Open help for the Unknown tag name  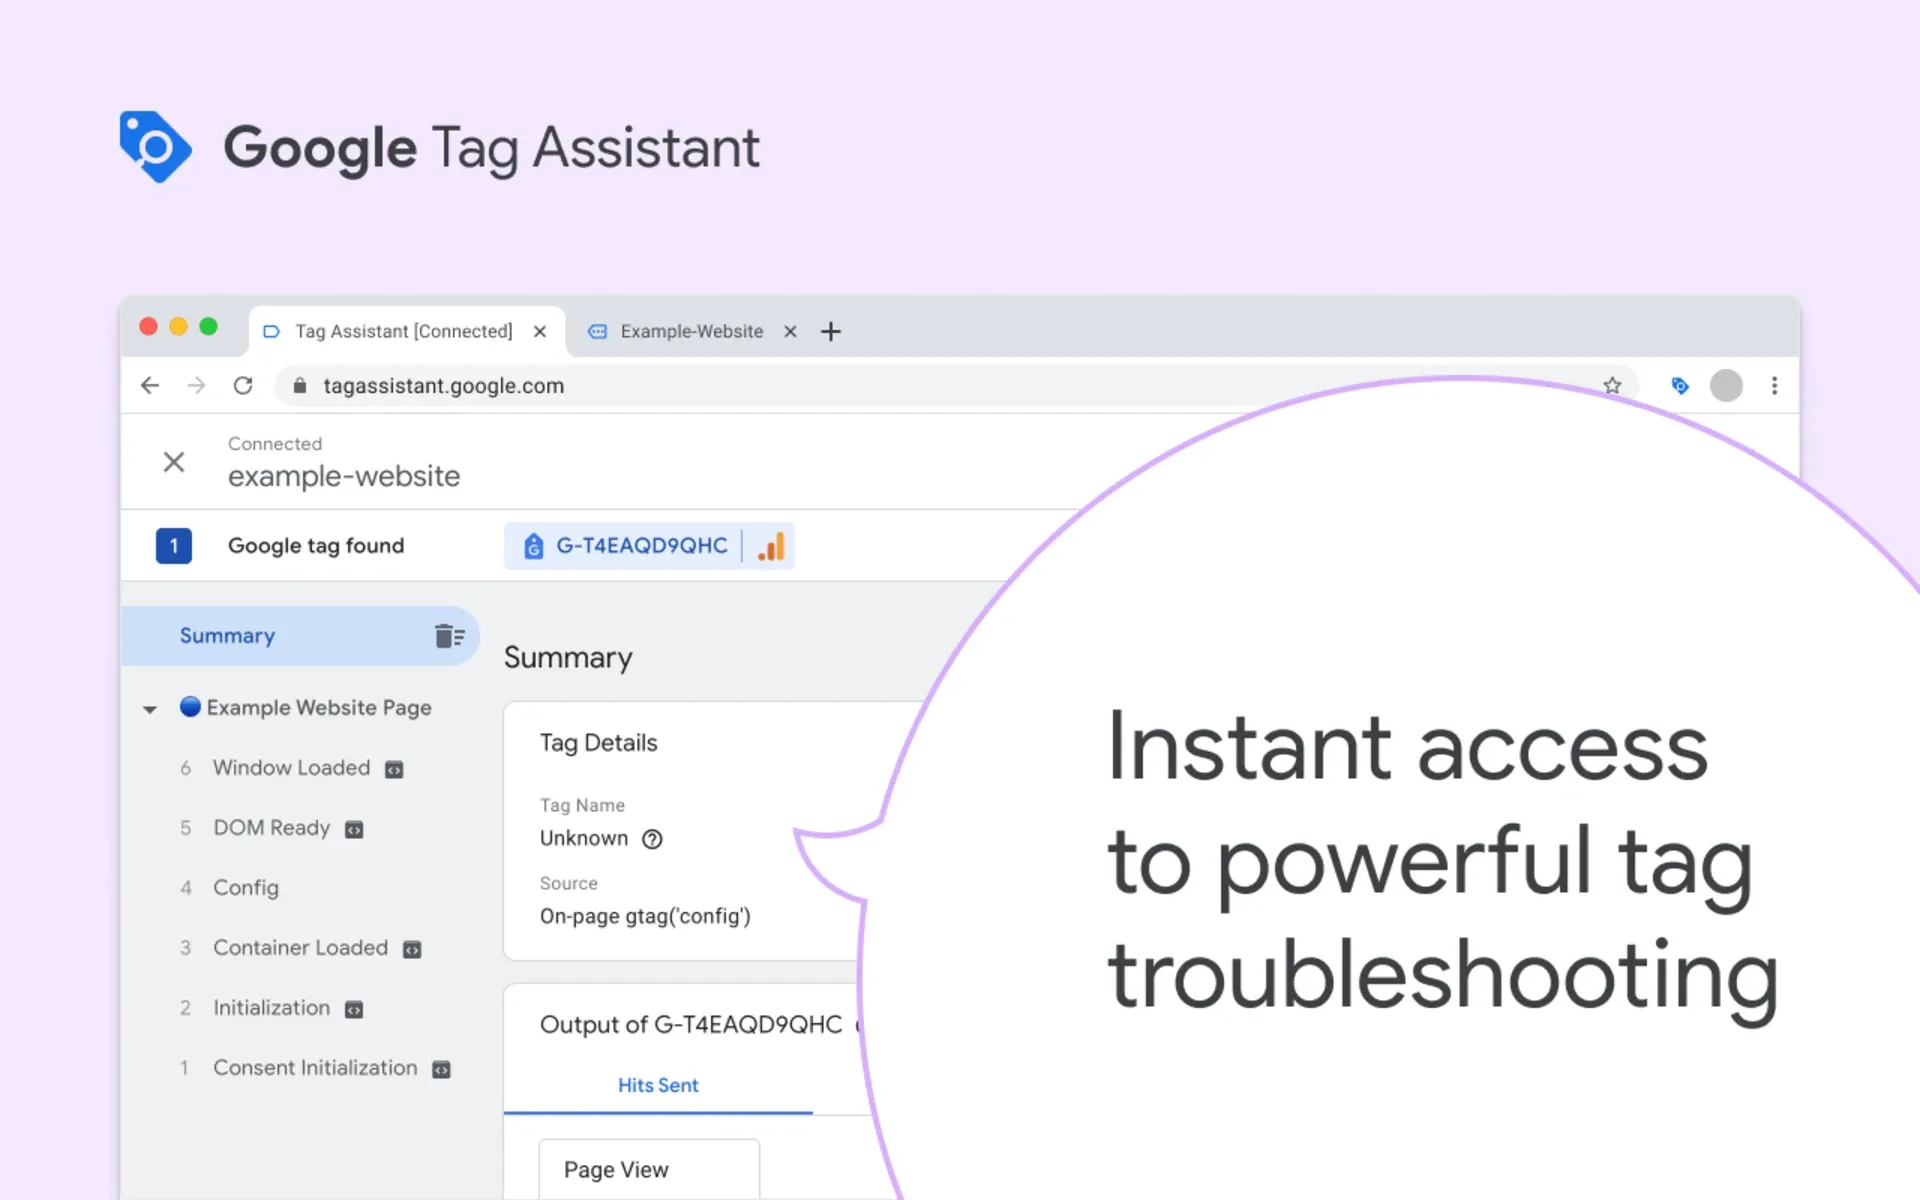(651, 839)
